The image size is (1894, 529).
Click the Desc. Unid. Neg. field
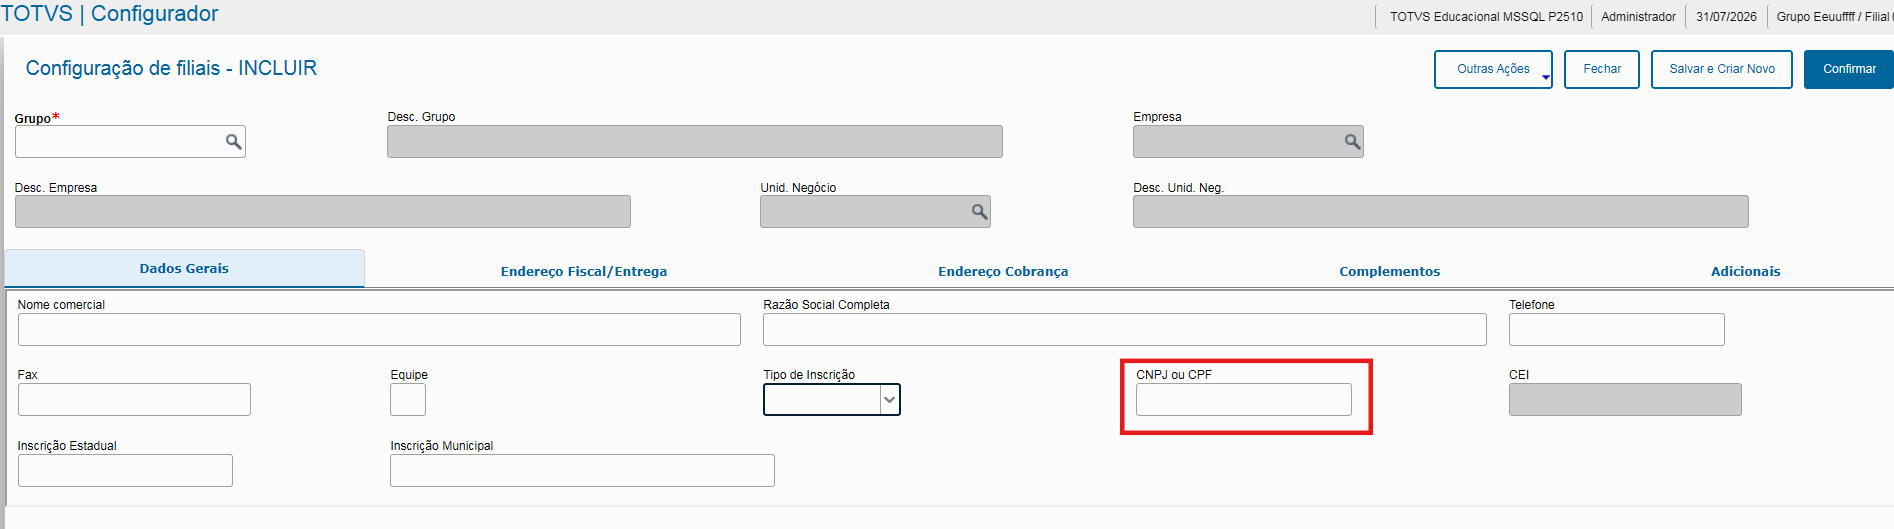point(1441,212)
